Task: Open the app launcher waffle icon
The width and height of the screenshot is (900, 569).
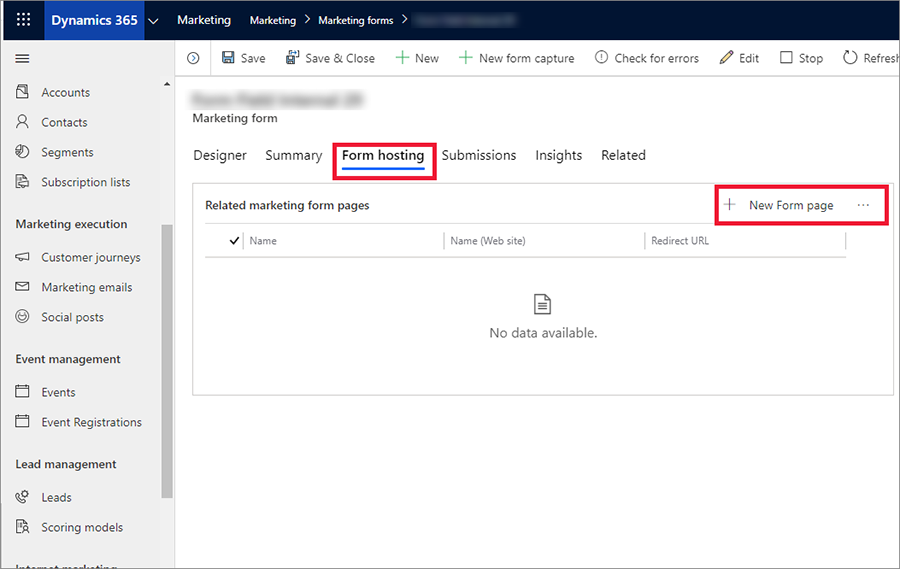Action: (x=24, y=20)
